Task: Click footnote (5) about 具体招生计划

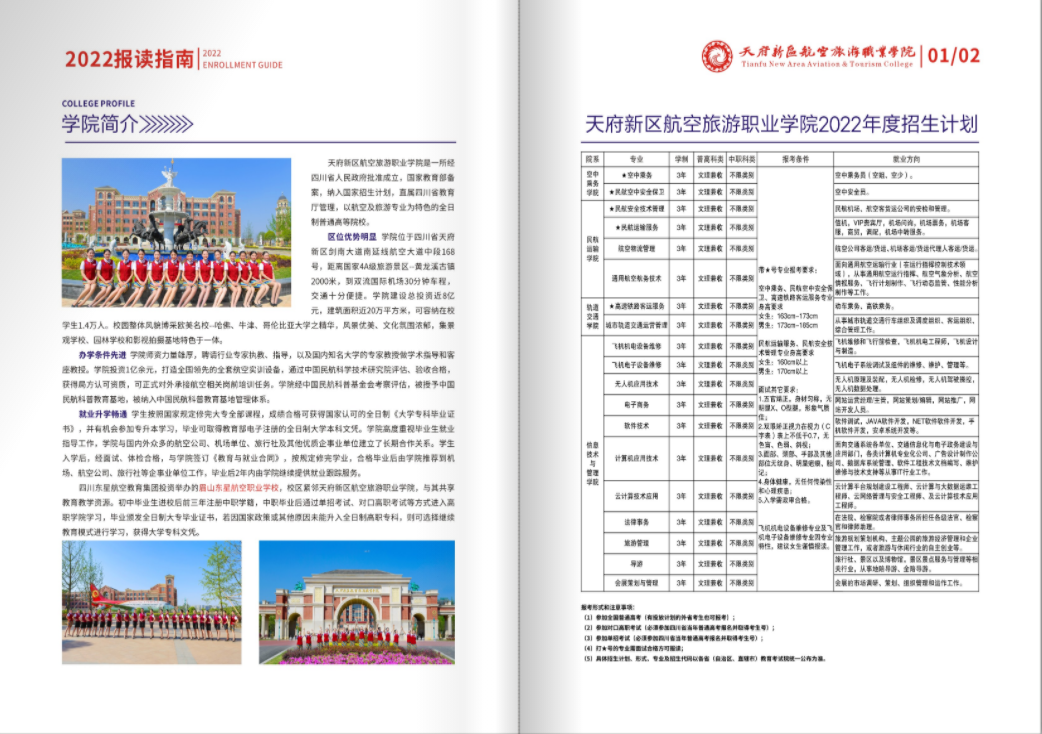Action: pyautogui.click(x=704, y=659)
